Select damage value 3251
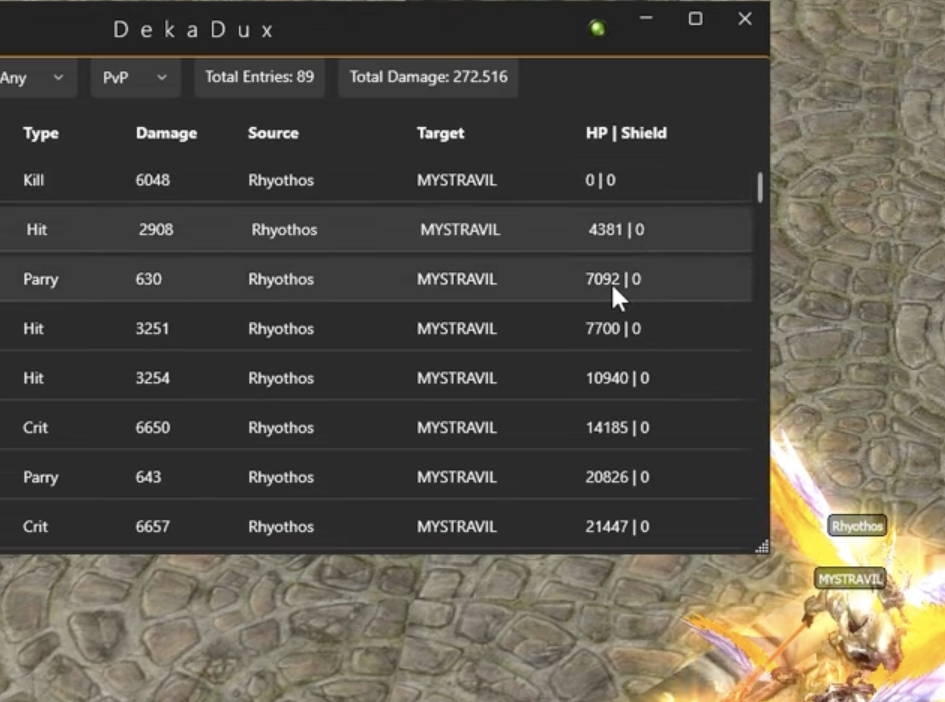Viewport: 945px width, 702px height. point(152,328)
